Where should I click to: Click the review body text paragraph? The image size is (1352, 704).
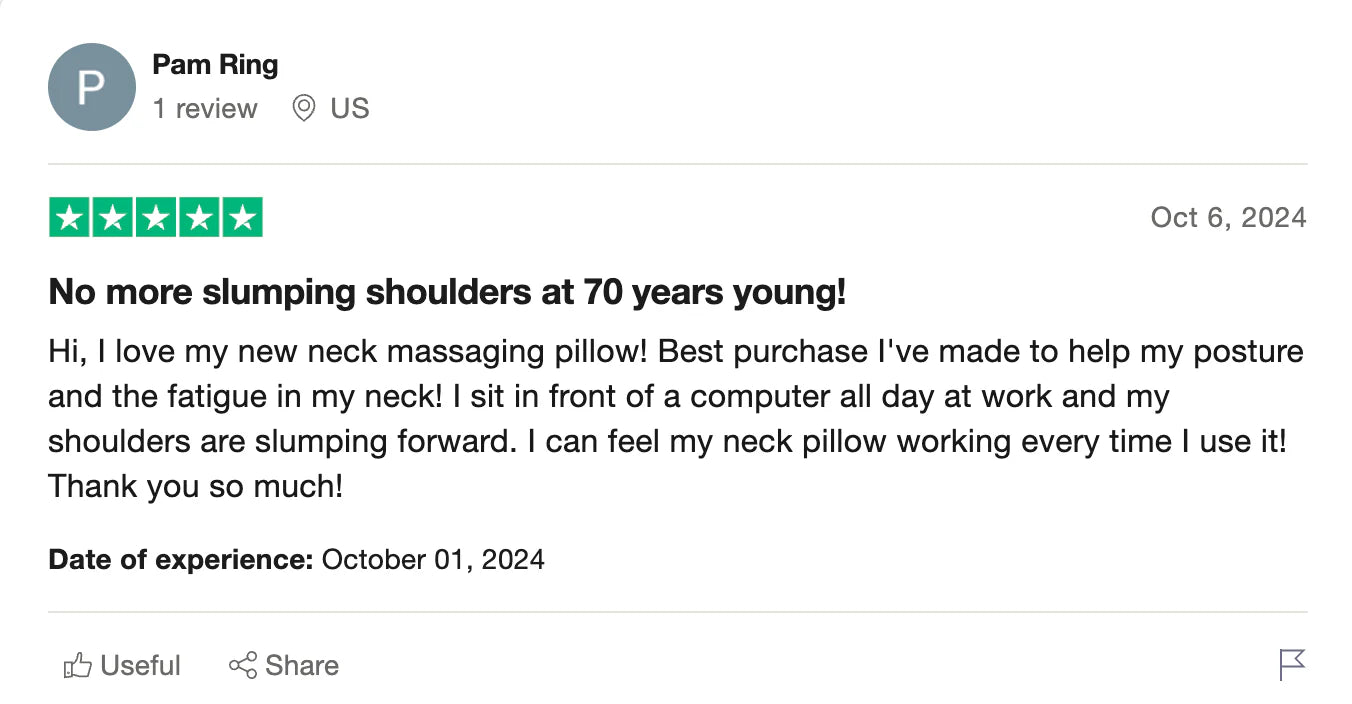click(675, 419)
